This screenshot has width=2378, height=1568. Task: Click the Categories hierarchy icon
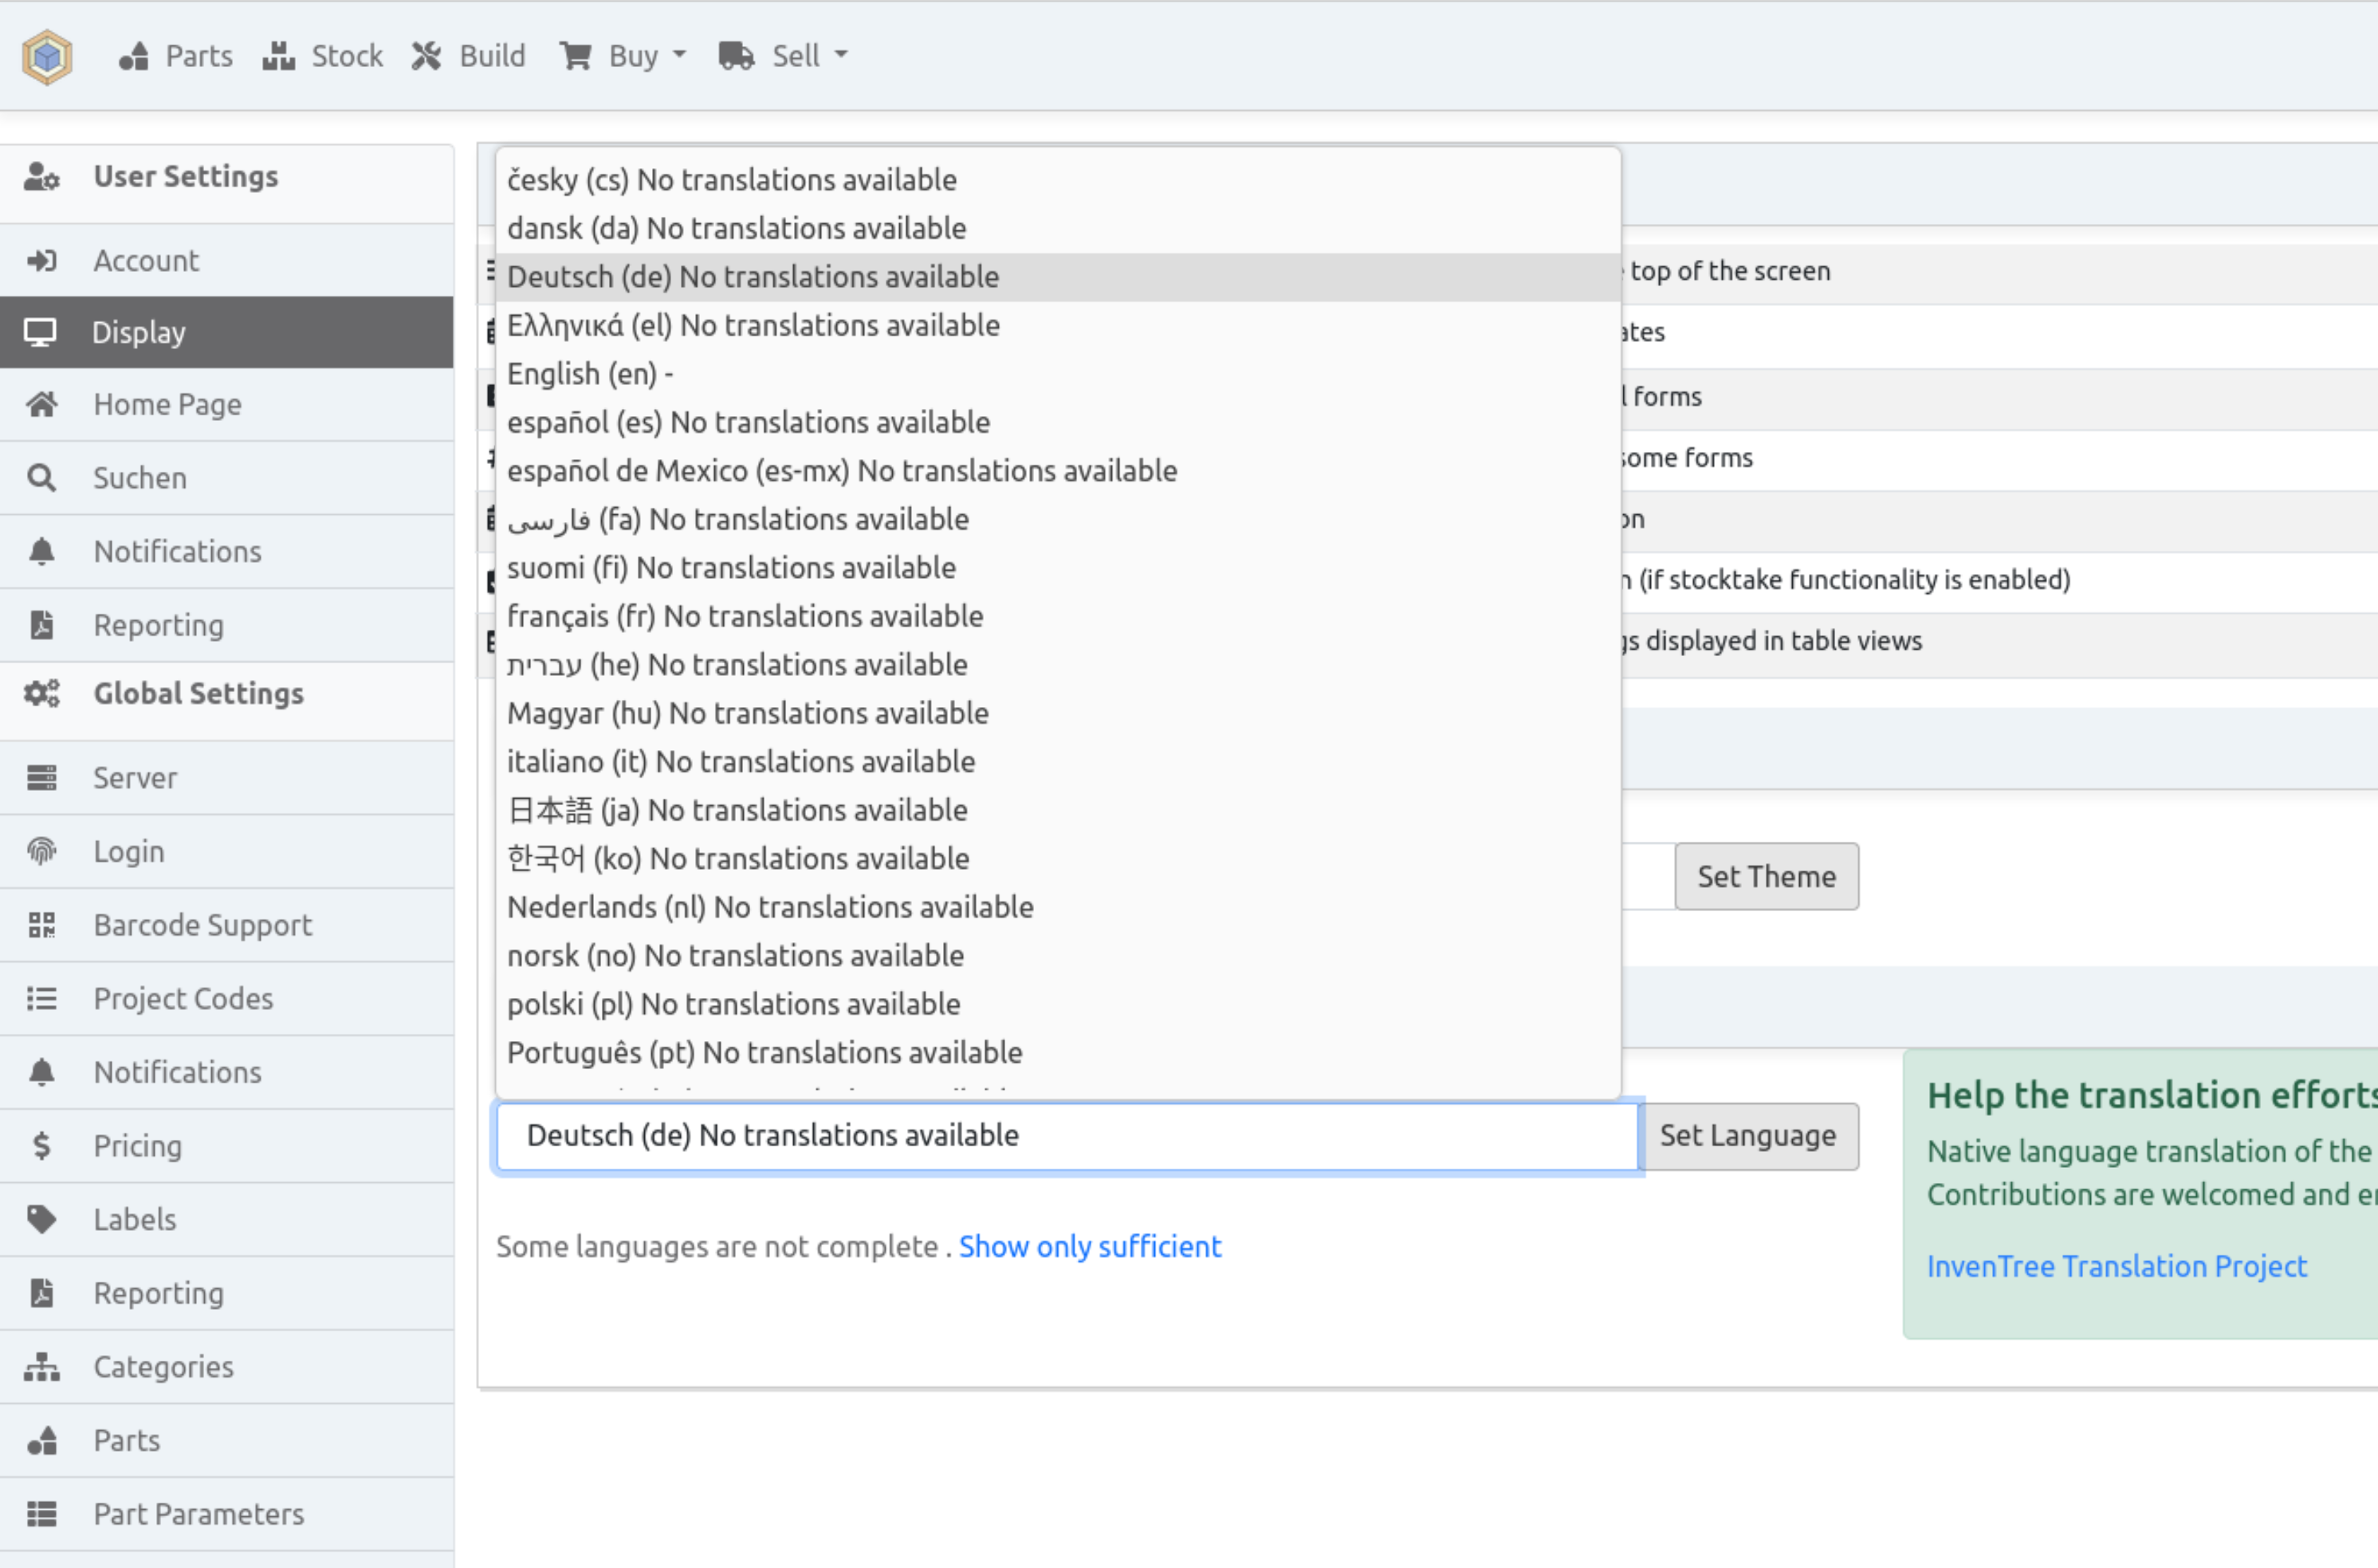click(42, 1366)
